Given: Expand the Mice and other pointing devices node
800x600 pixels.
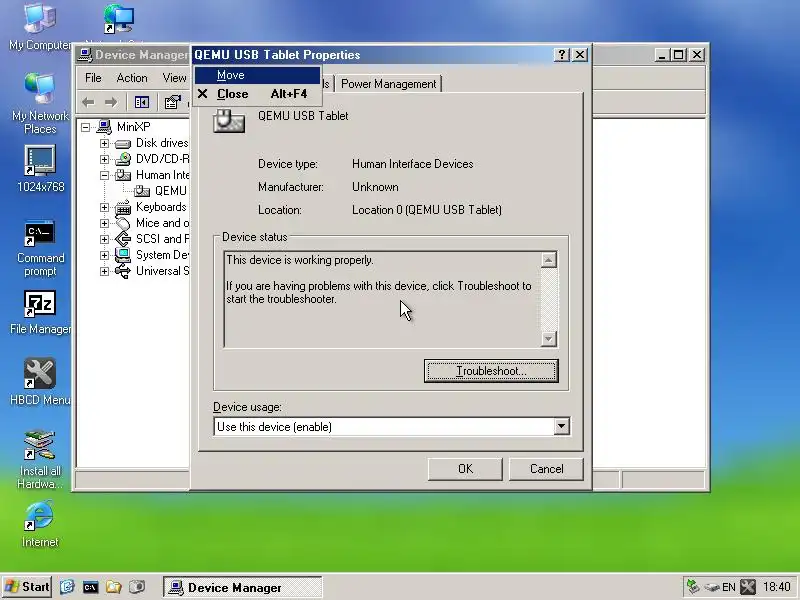Looking at the screenshot, I should pos(105,223).
